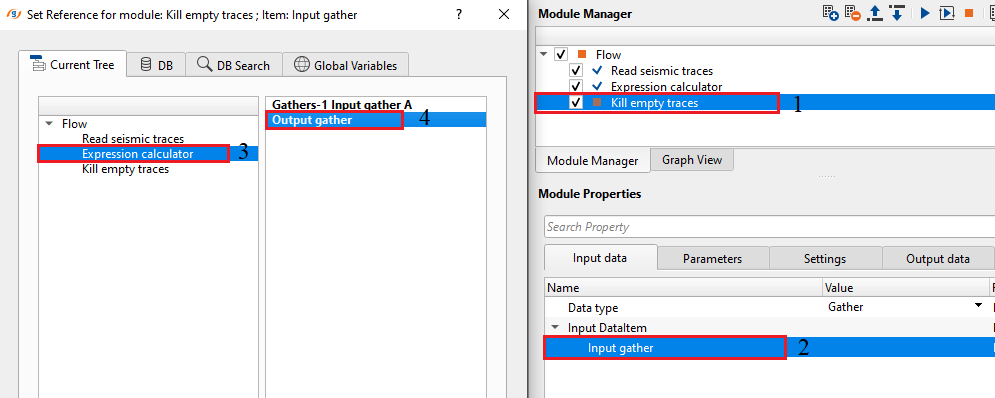This screenshot has height=398, width=995.
Task: Click the Add module icon in Module Manager
Action: pos(831,13)
